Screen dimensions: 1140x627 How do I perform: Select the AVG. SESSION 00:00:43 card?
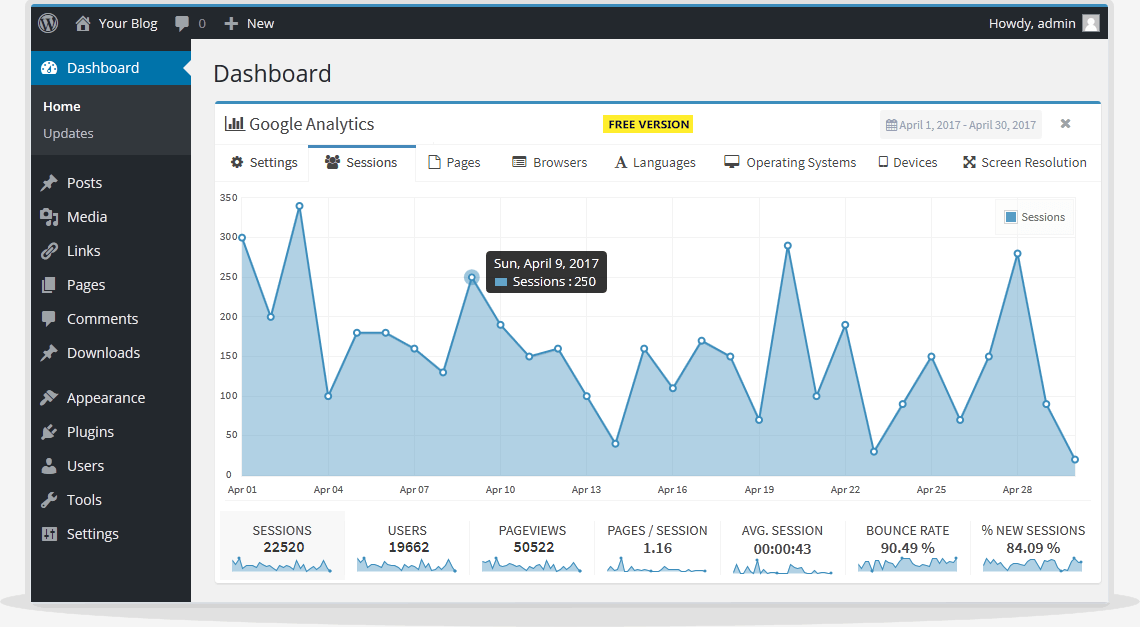(782, 546)
